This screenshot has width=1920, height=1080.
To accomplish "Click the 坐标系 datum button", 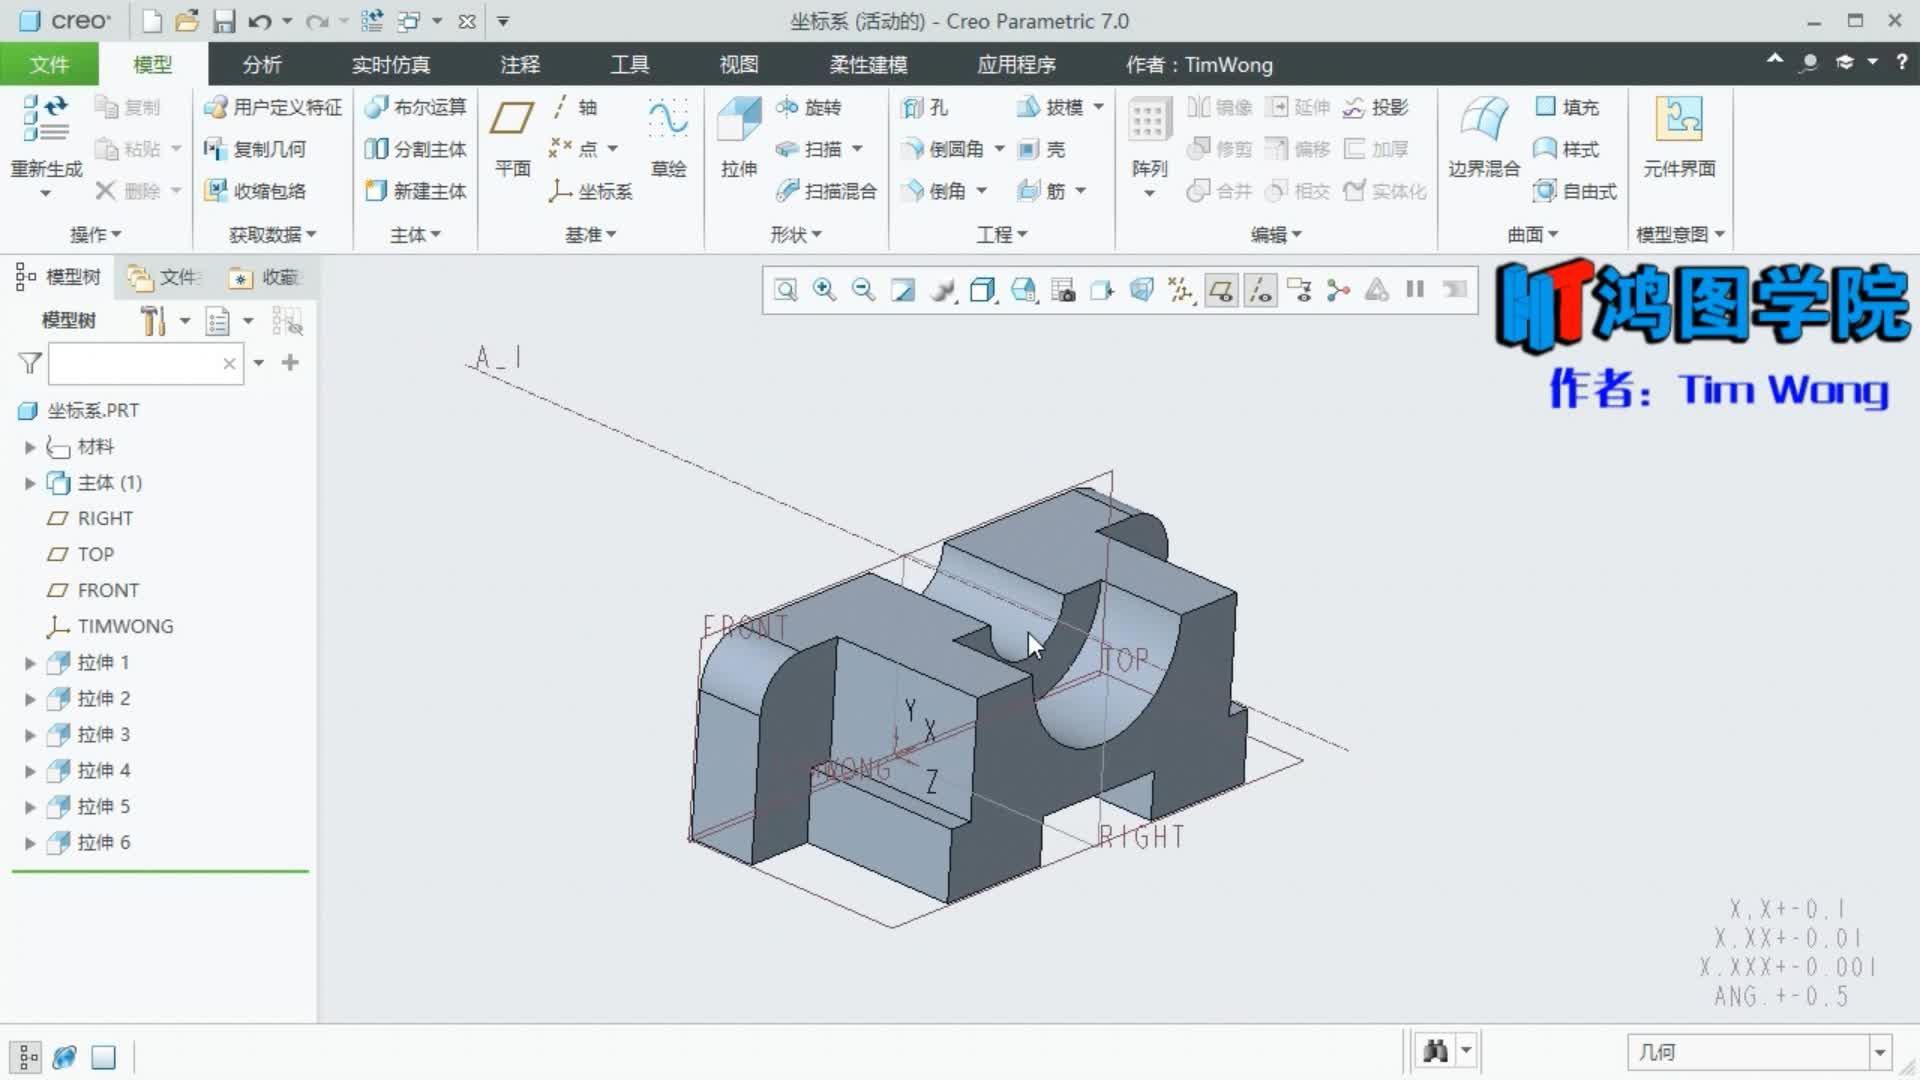I will tap(592, 191).
